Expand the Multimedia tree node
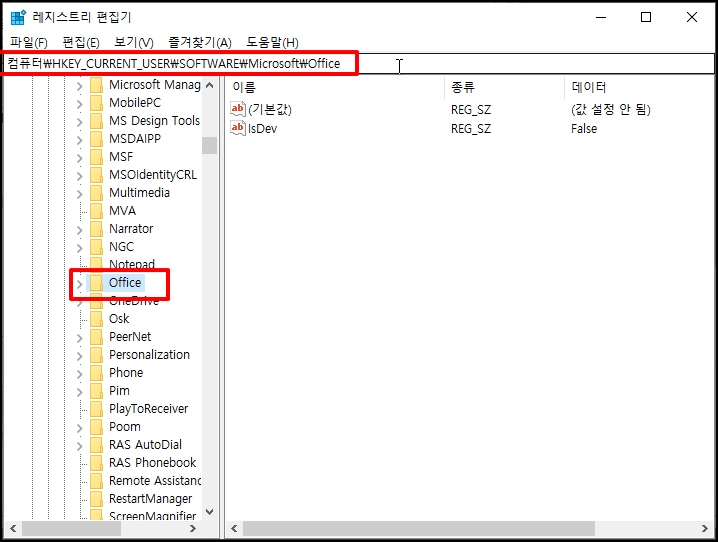 tap(79, 193)
